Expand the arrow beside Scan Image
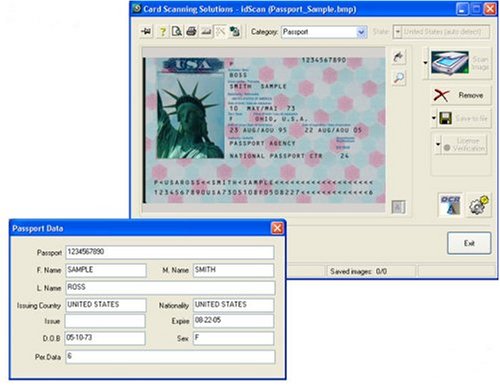This screenshot has height=392, width=500. point(426,63)
